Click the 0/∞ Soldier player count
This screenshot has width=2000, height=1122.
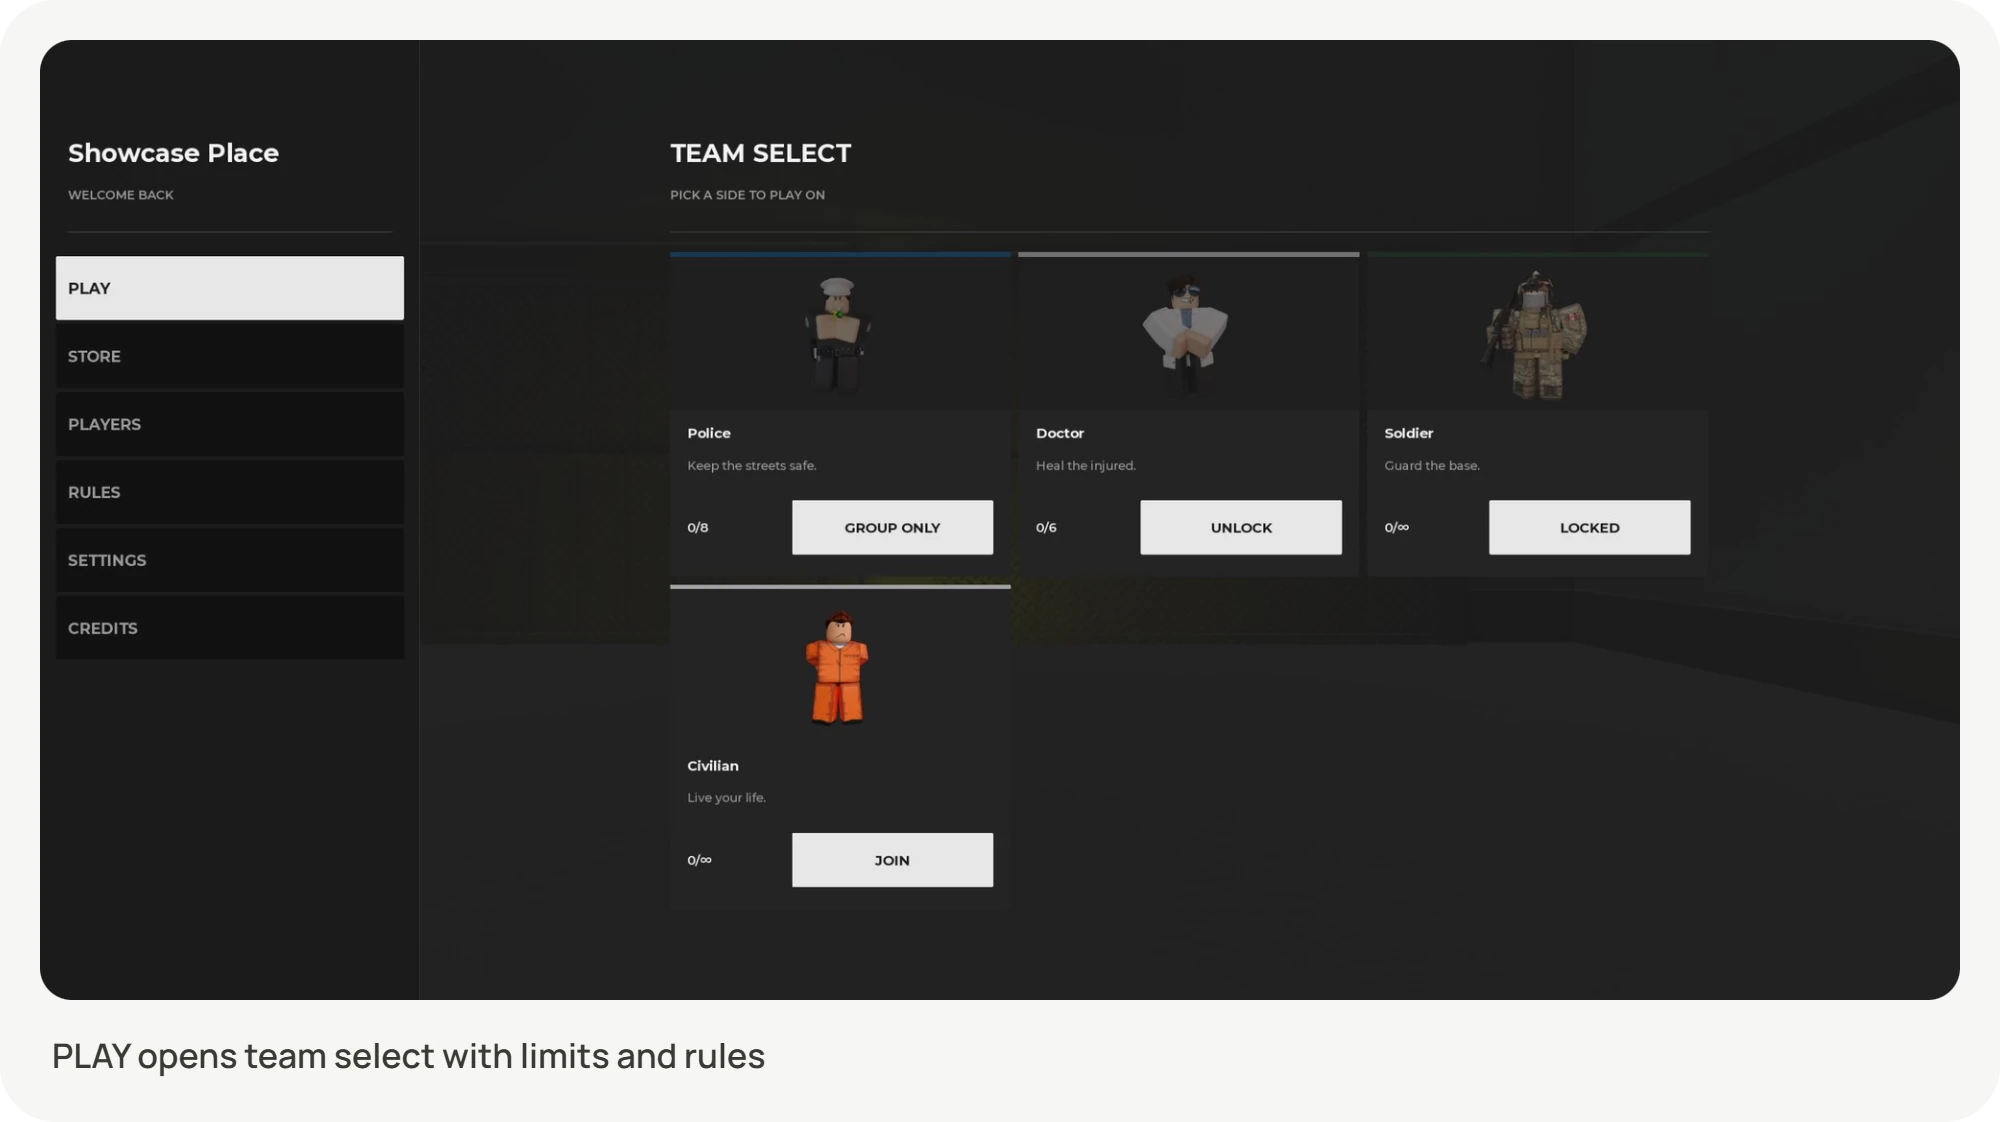[x=1397, y=527]
